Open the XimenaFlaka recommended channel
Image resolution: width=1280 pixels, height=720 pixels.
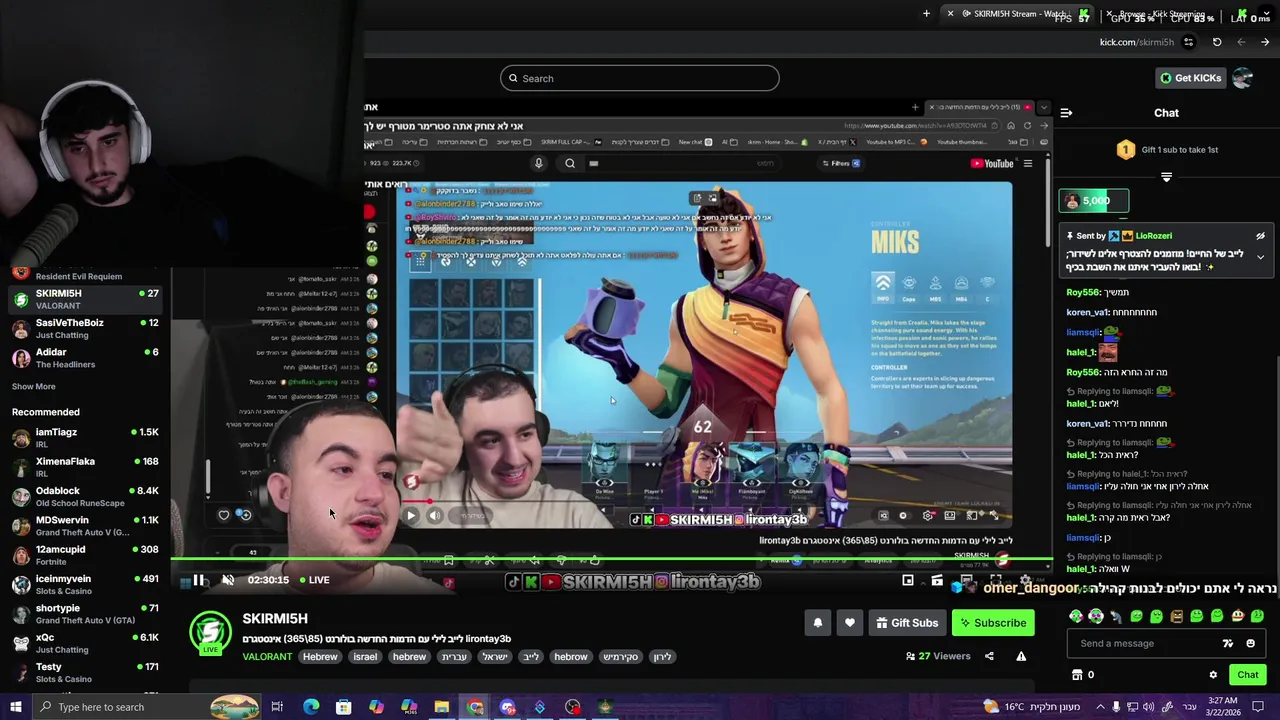tap(85, 467)
